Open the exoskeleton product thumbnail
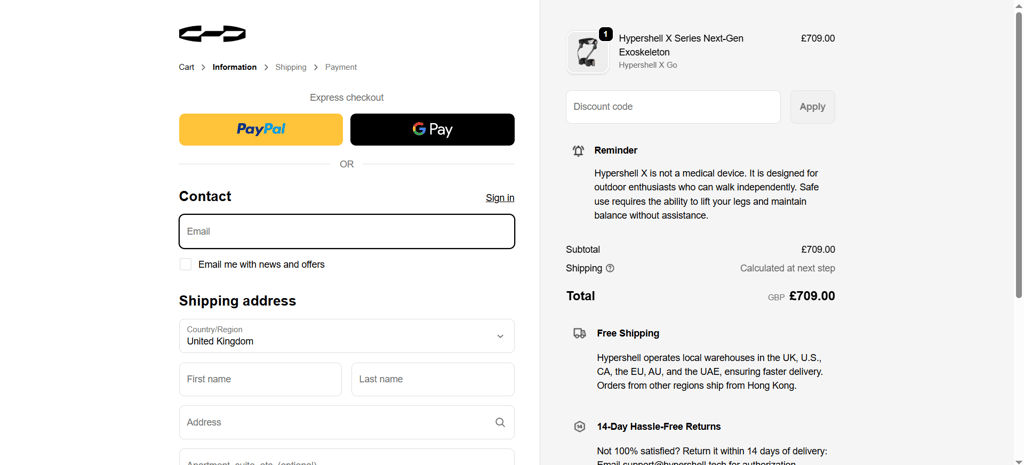The height and width of the screenshot is (465, 1024). (587, 52)
